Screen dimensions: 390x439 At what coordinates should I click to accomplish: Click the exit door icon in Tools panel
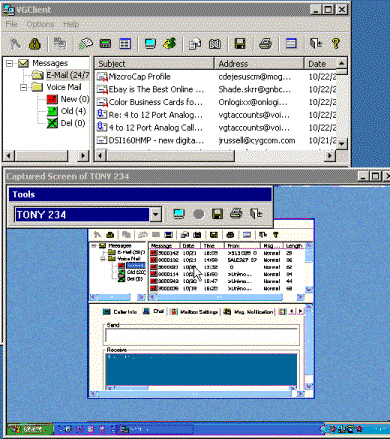click(256, 214)
